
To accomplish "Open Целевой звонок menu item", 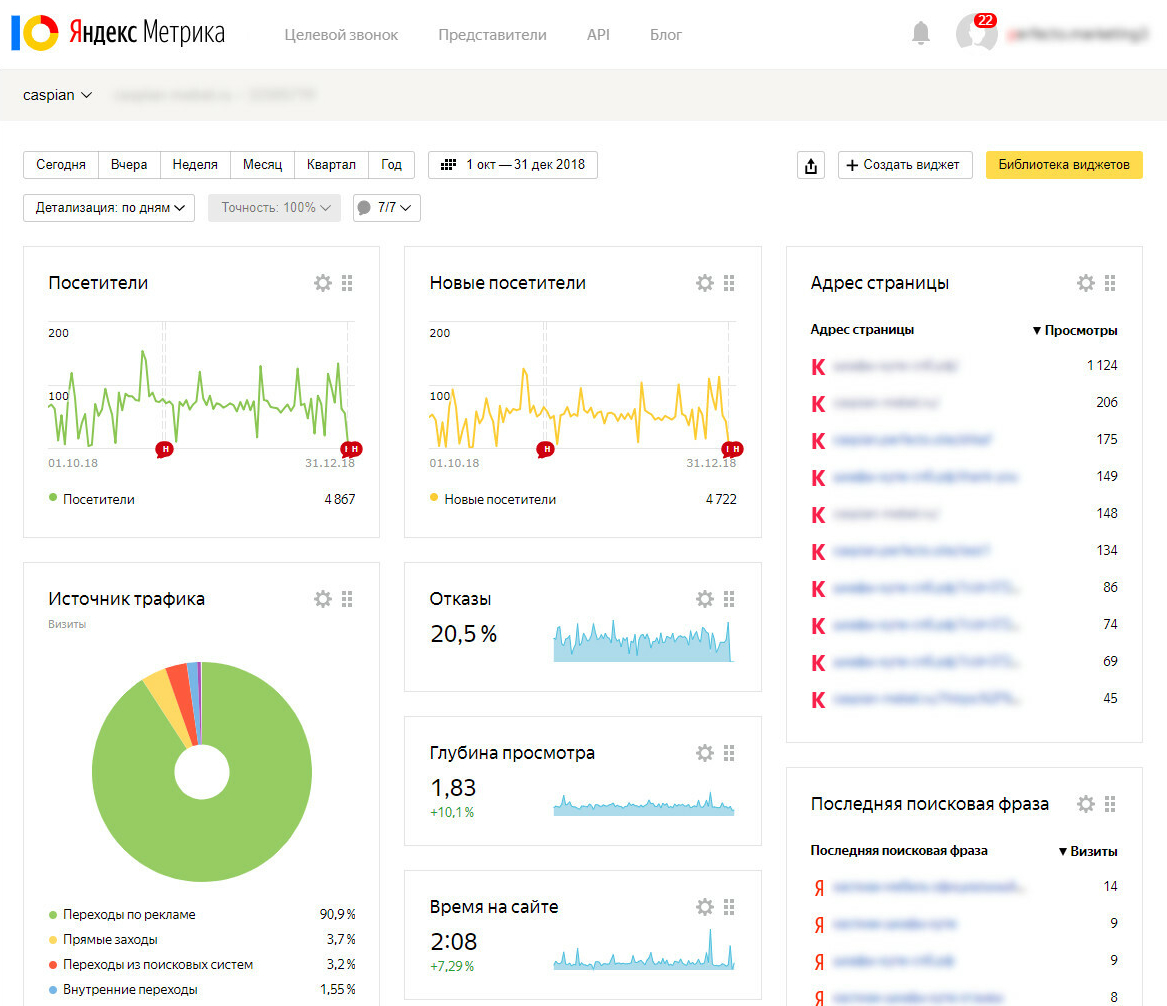I will pos(341,35).
